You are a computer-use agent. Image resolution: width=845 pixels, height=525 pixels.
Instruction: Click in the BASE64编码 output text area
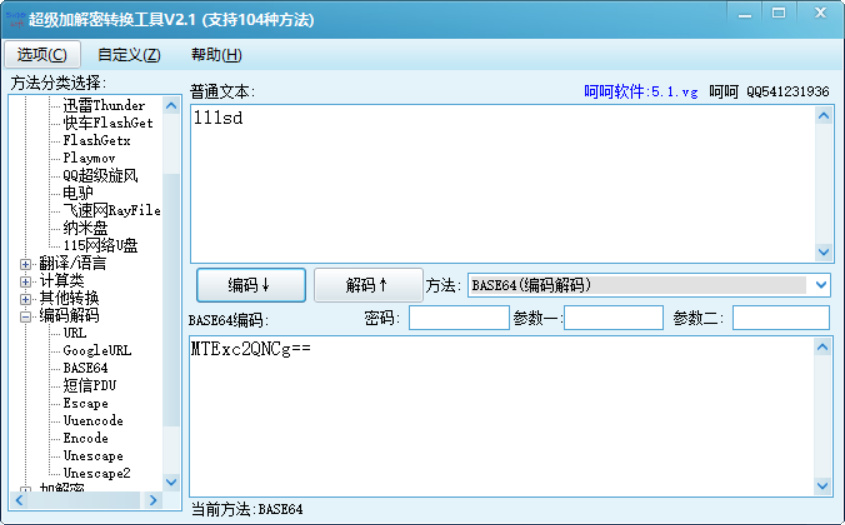[x=502, y=416]
